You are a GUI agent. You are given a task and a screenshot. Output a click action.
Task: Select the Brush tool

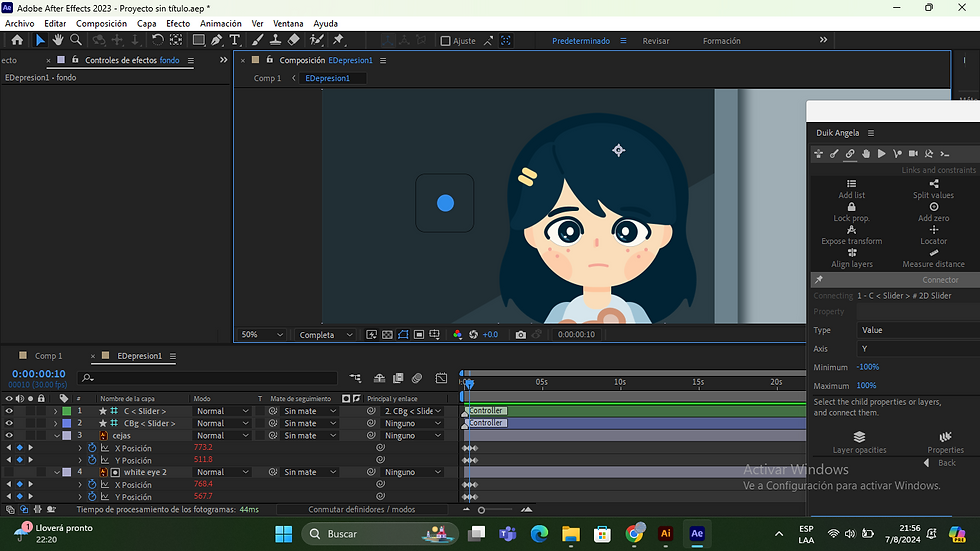pos(257,40)
